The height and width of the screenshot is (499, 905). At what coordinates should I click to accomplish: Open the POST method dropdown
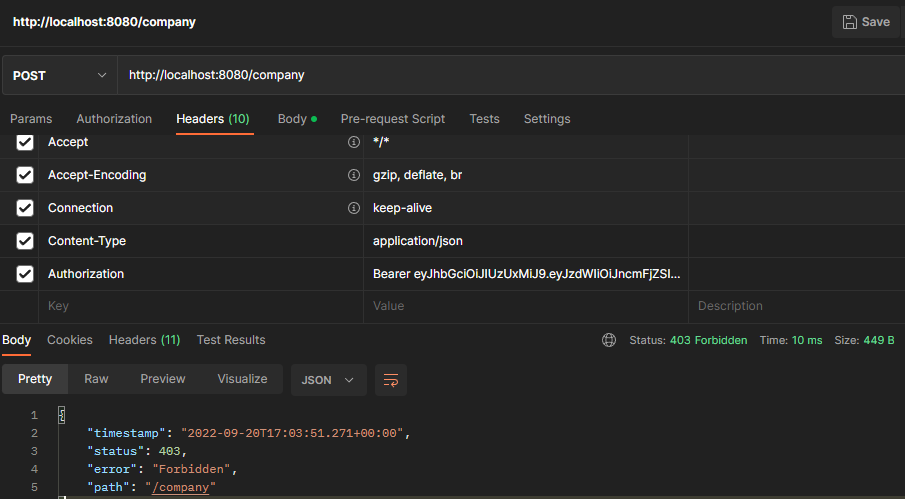60,75
